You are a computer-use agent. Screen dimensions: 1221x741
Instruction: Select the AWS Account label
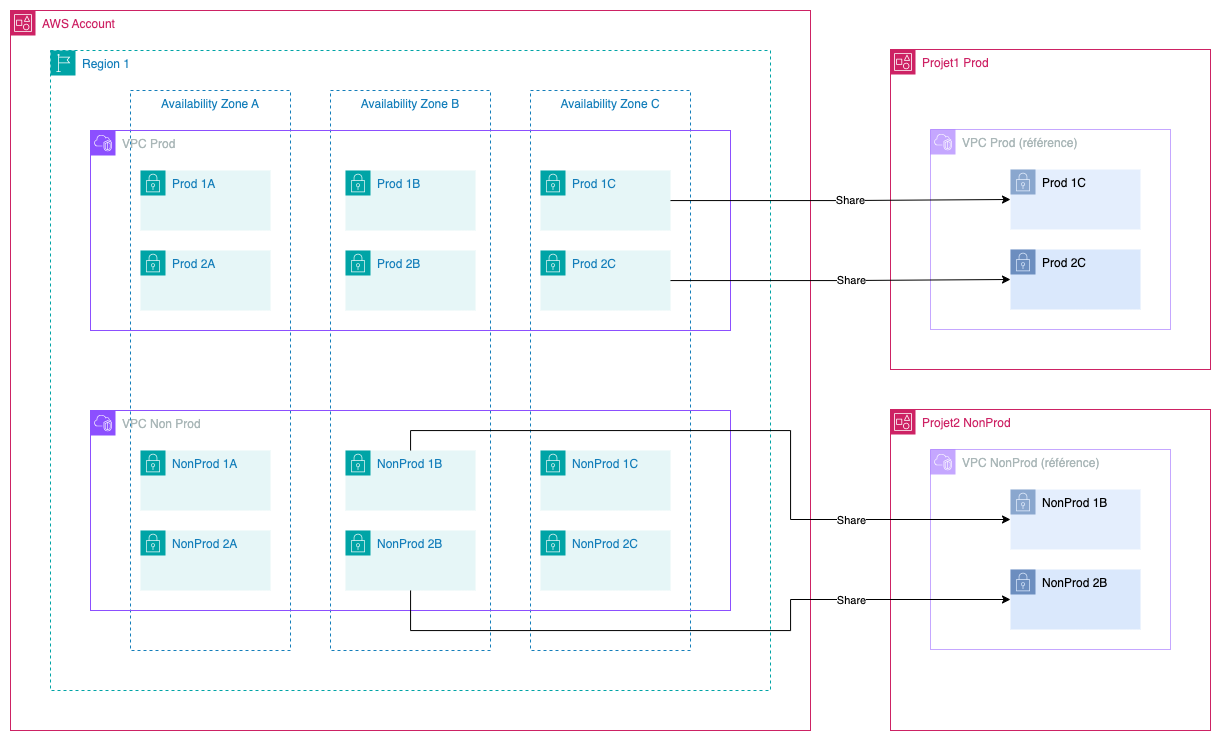point(78,23)
